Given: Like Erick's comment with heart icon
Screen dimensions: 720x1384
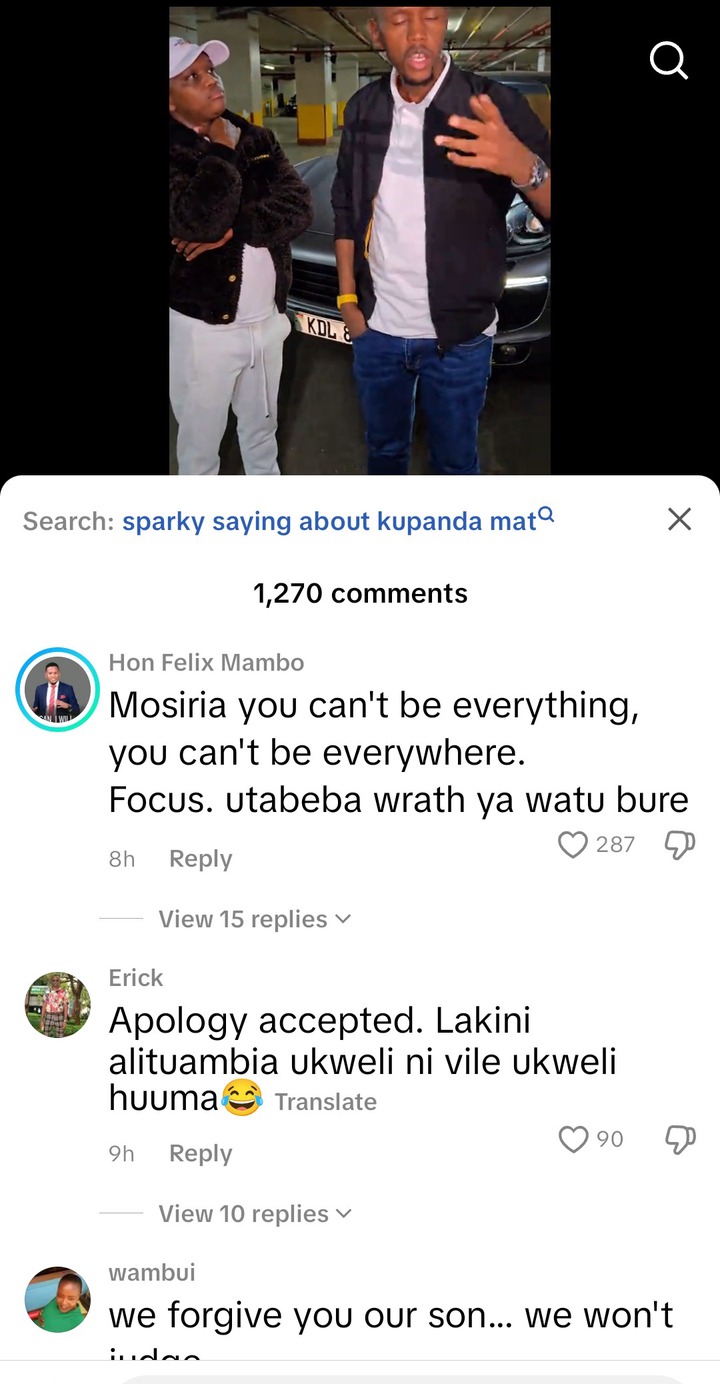Looking at the screenshot, I should [x=573, y=1139].
